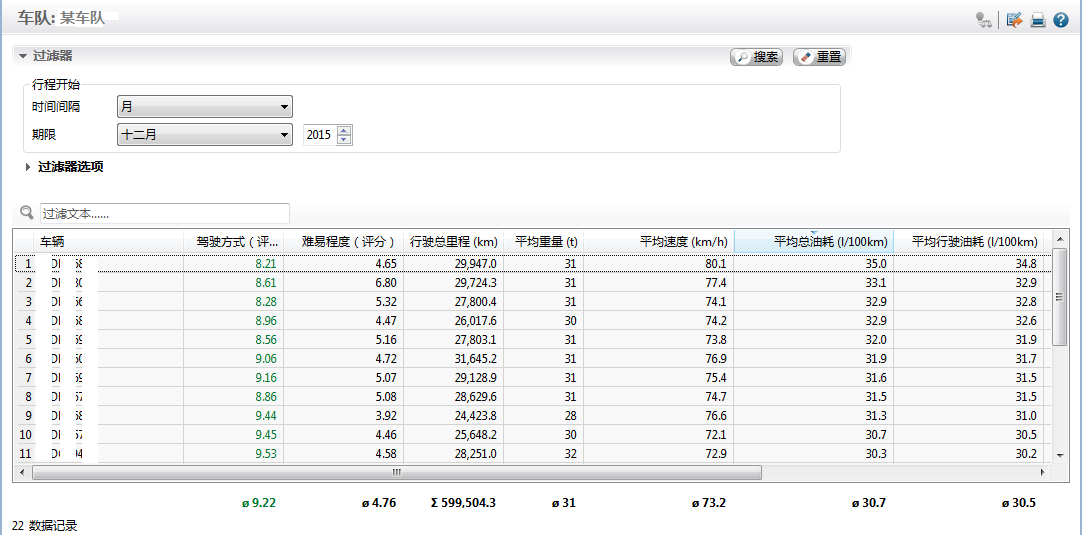The height and width of the screenshot is (535, 1082).
Task: Select table row 5 with mileage 27,803.1
Action: coord(453,340)
